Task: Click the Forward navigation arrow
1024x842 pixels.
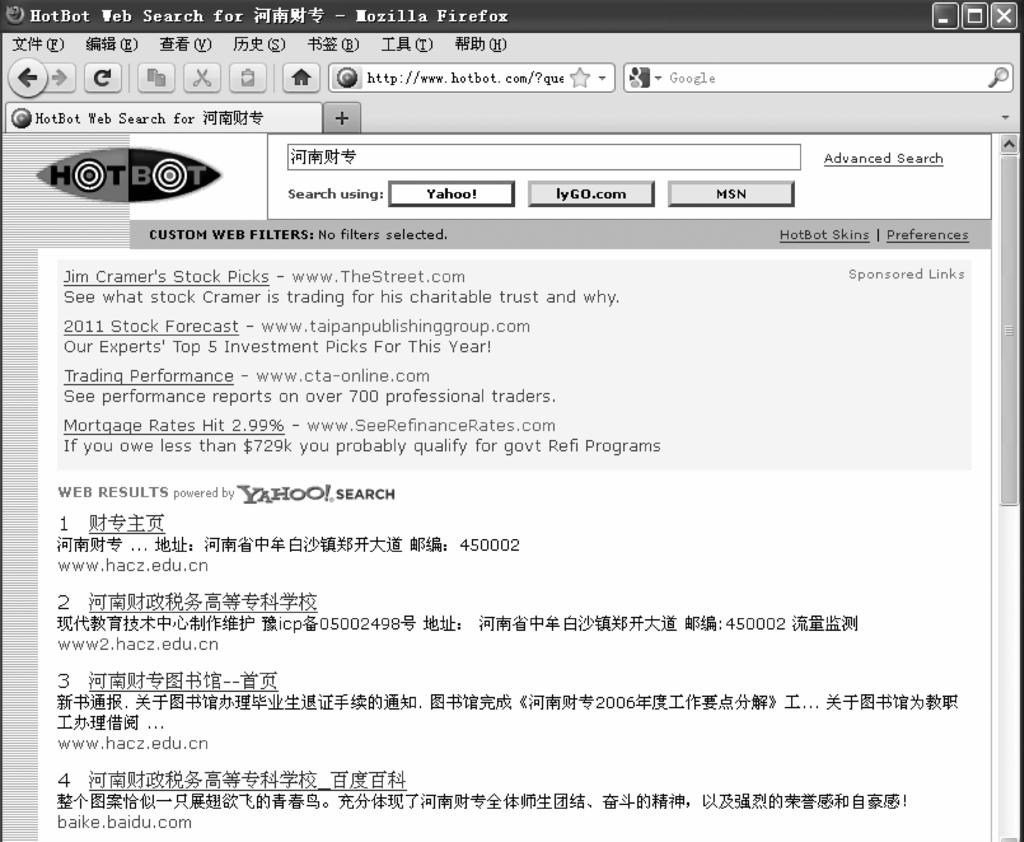Action: tap(61, 78)
